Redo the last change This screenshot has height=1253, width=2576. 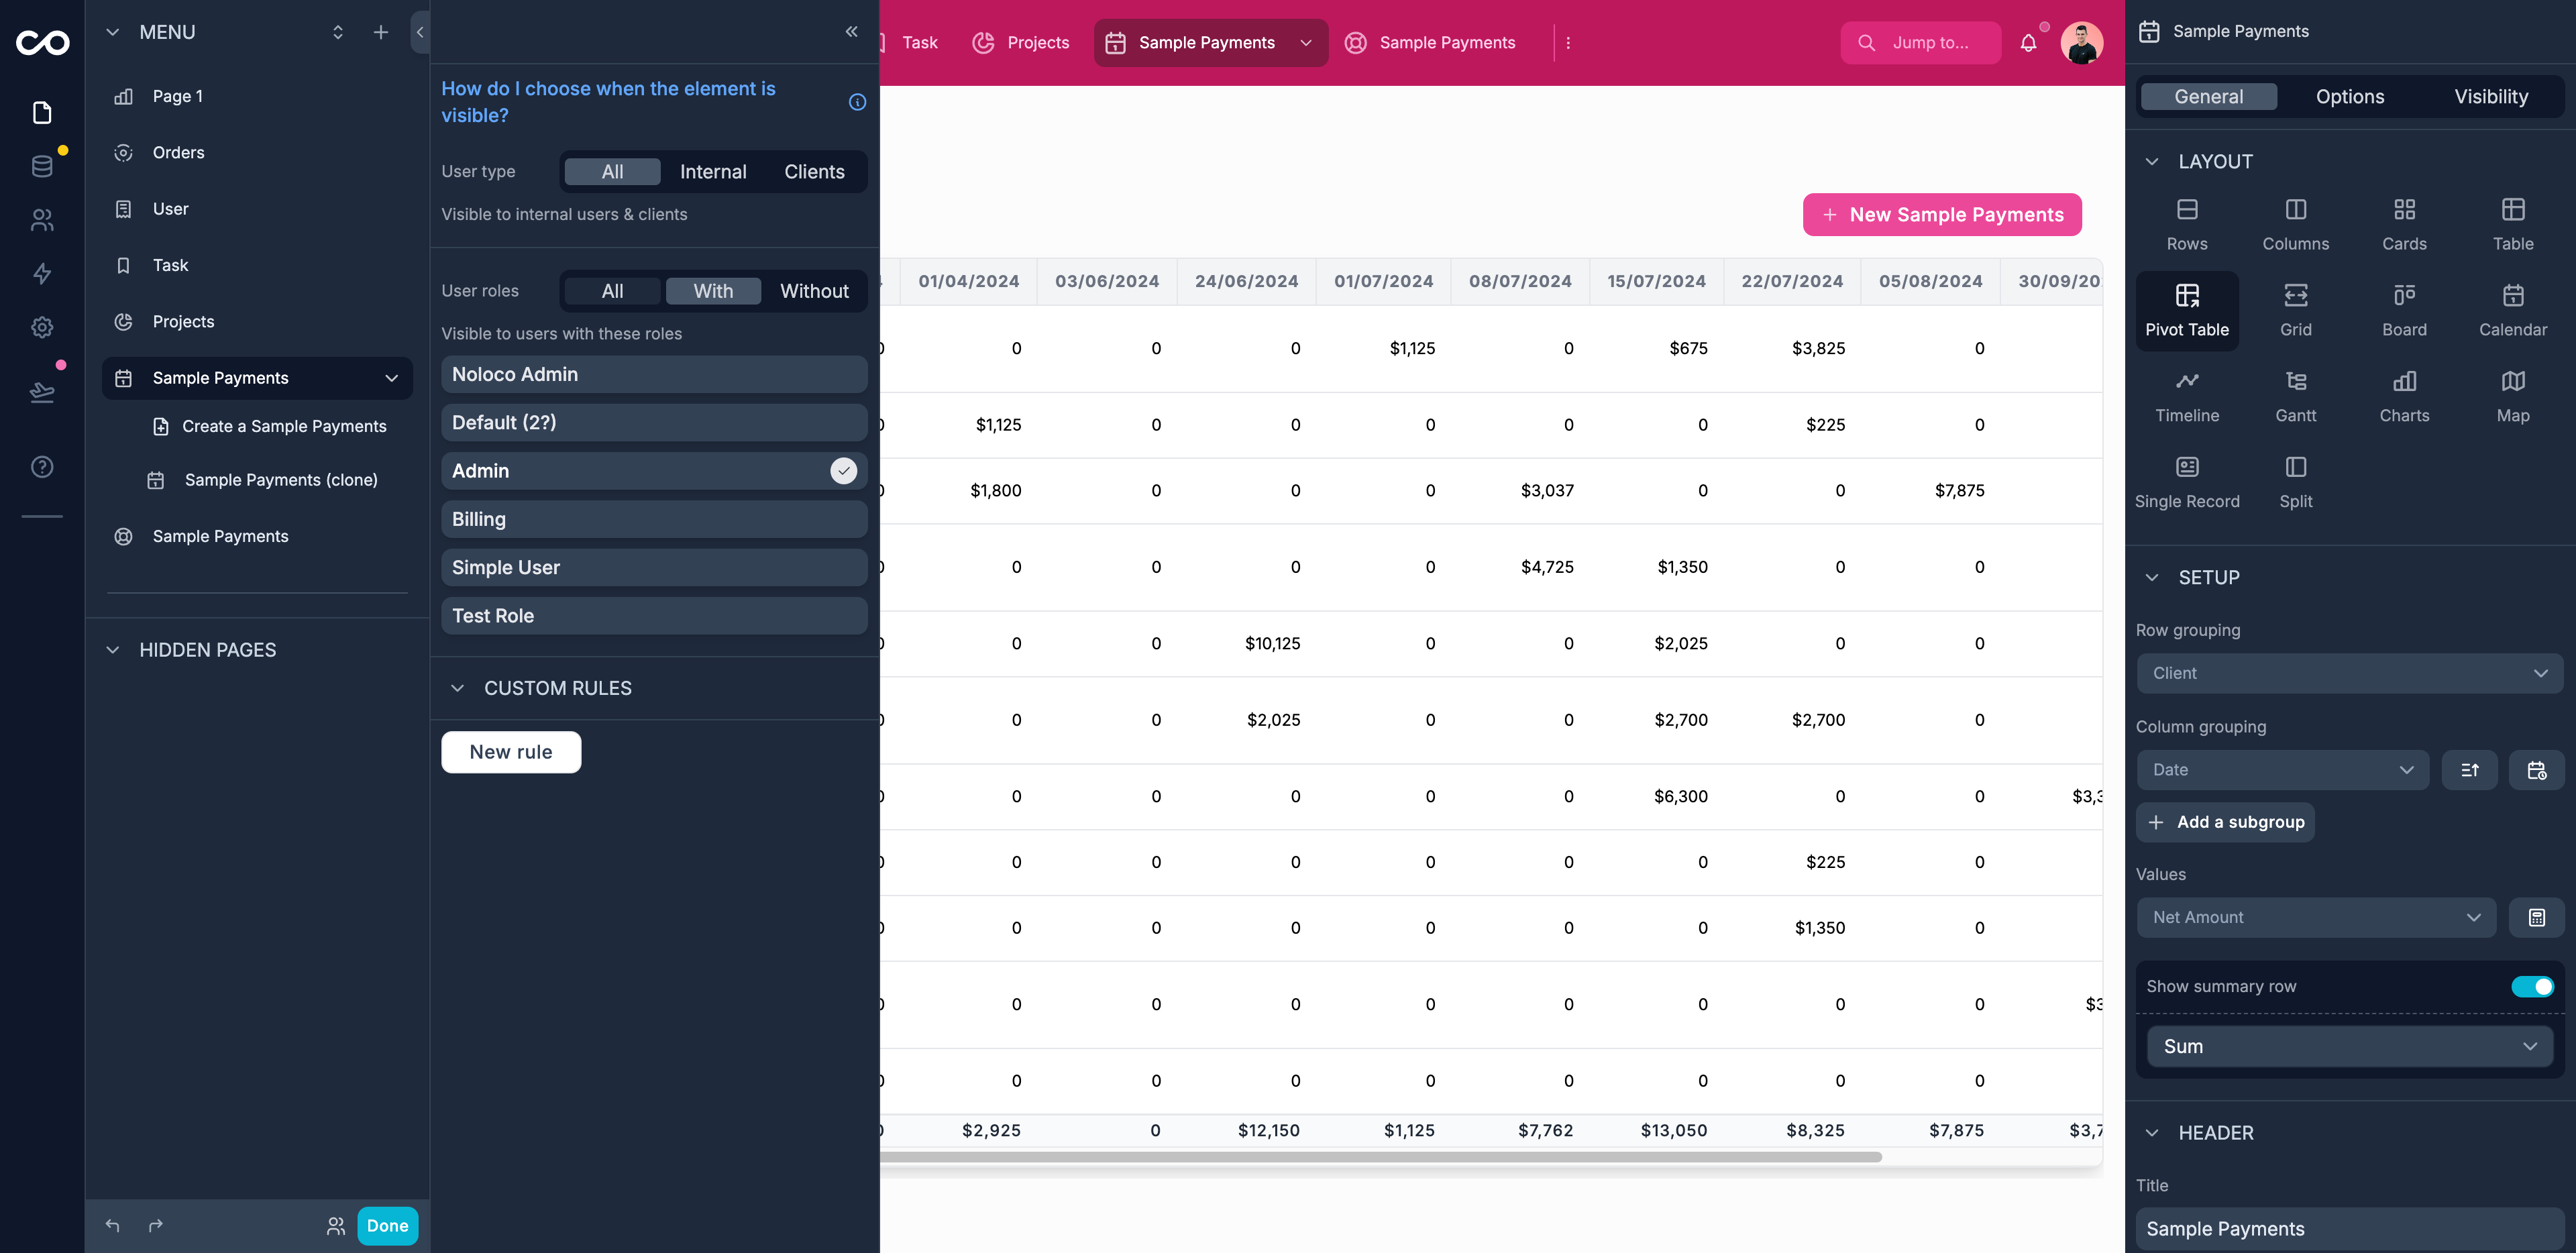(x=156, y=1225)
